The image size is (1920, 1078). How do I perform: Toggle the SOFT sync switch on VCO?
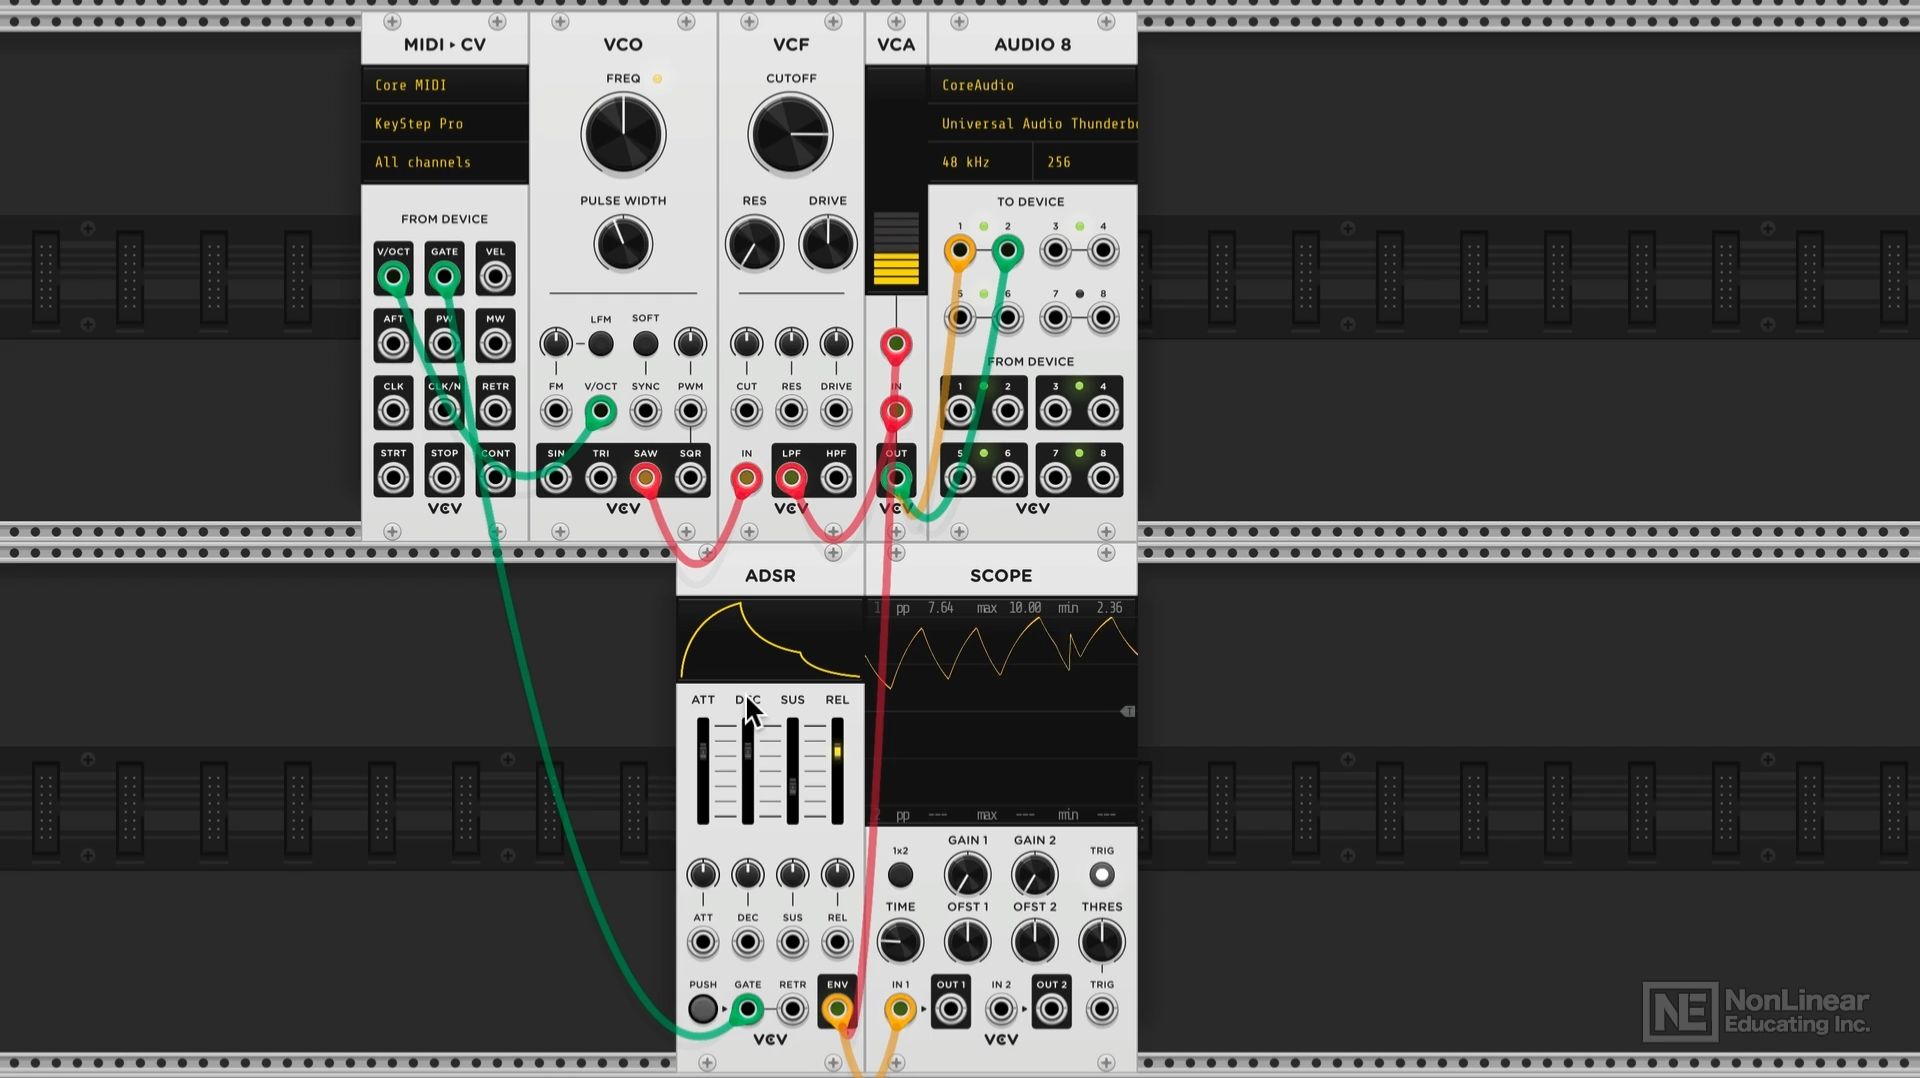click(x=645, y=344)
